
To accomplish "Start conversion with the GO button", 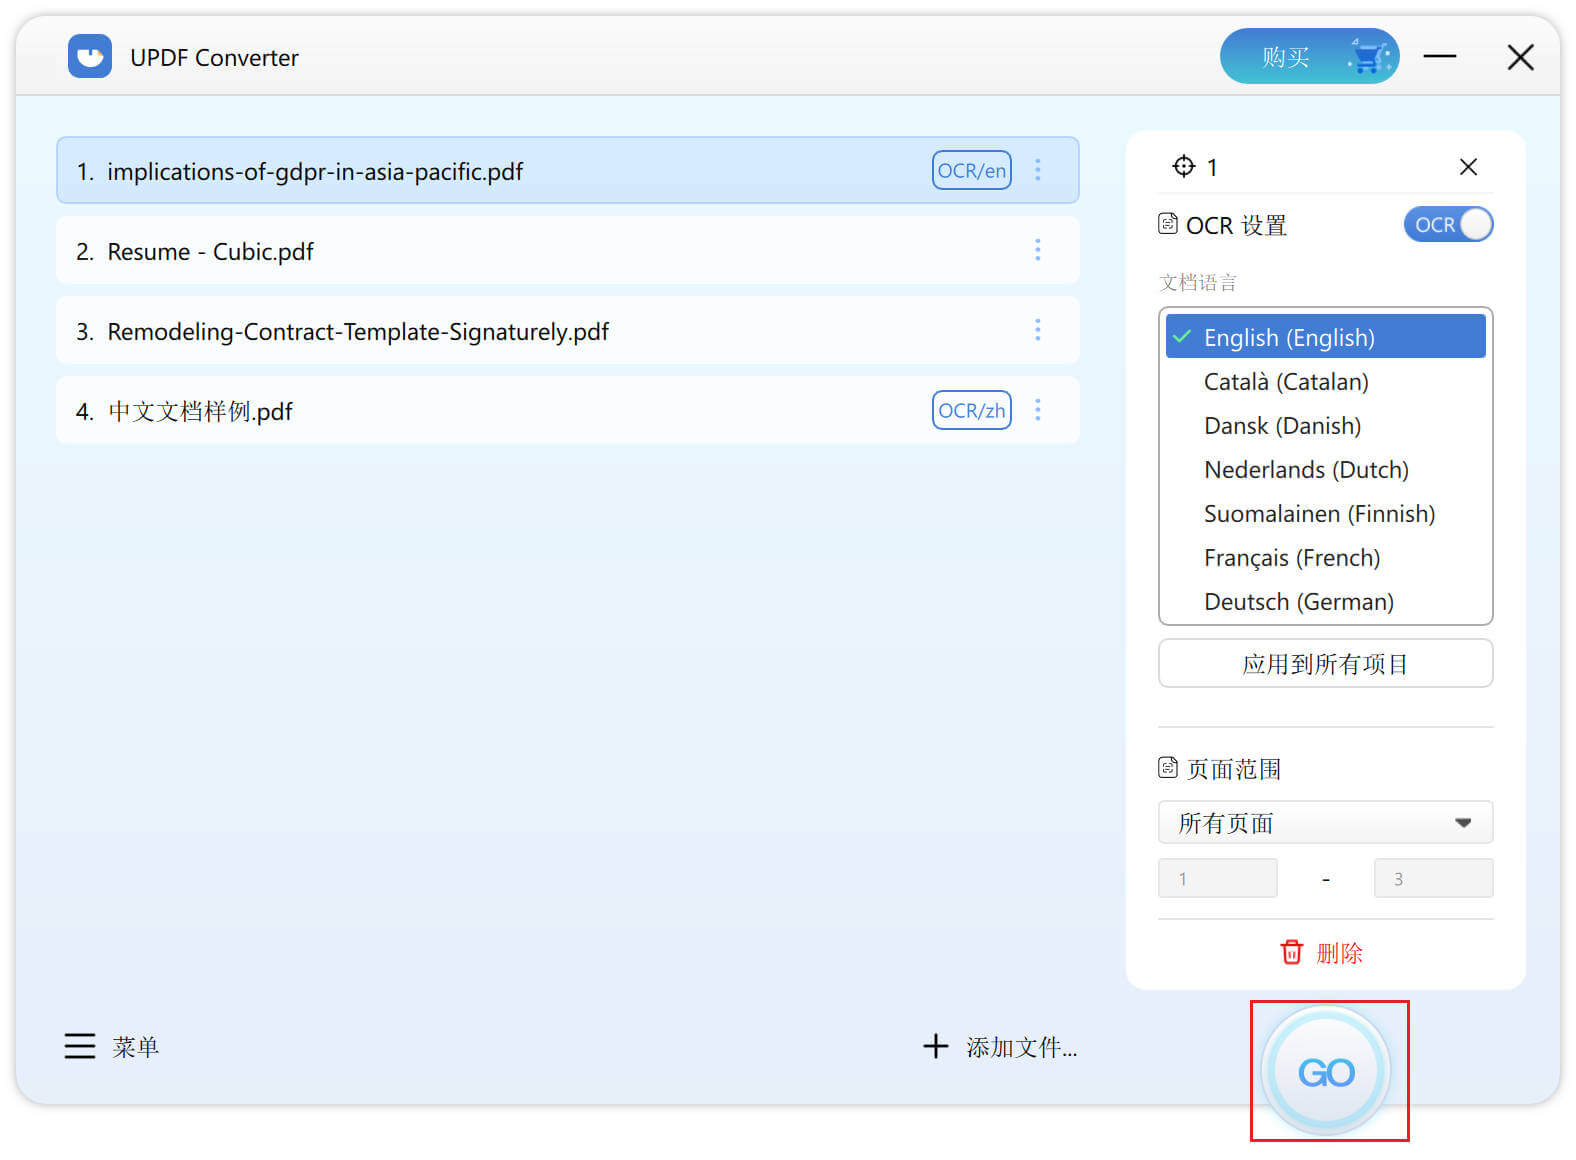I will pyautogui.click(x=1326, y=1071).
